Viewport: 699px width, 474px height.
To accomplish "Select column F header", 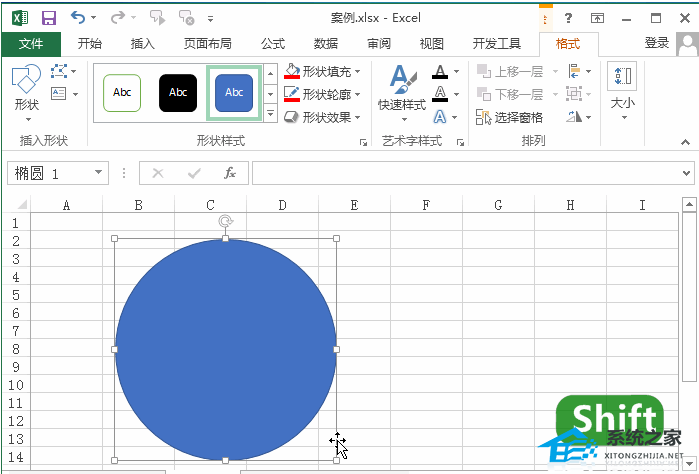I will click(426, 205).
